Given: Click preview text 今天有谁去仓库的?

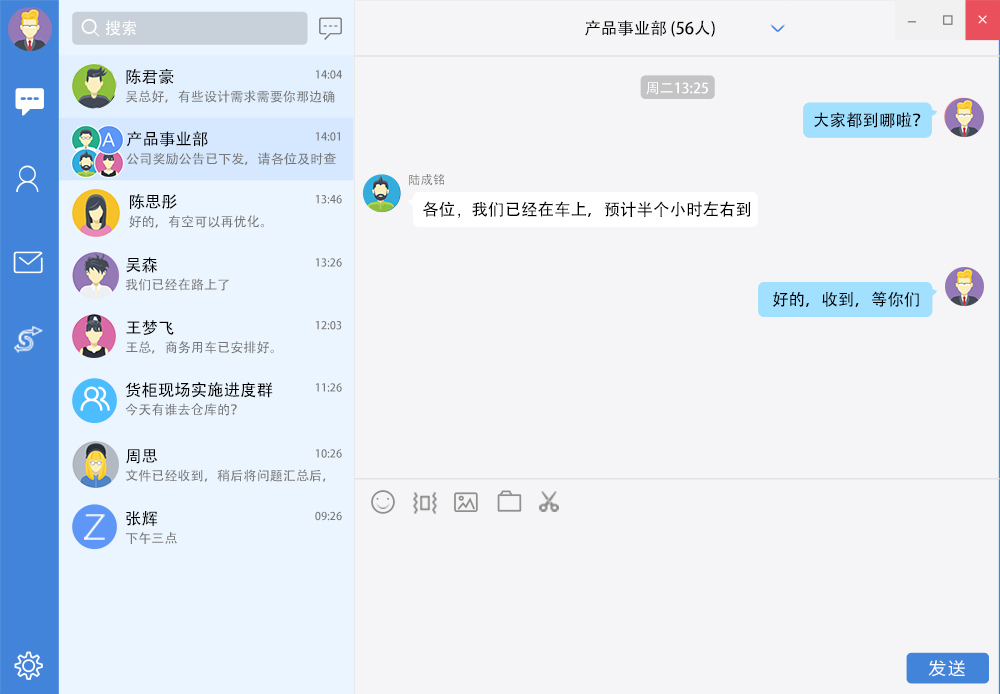Looking at the screenshot, I should tap(182, 410).
